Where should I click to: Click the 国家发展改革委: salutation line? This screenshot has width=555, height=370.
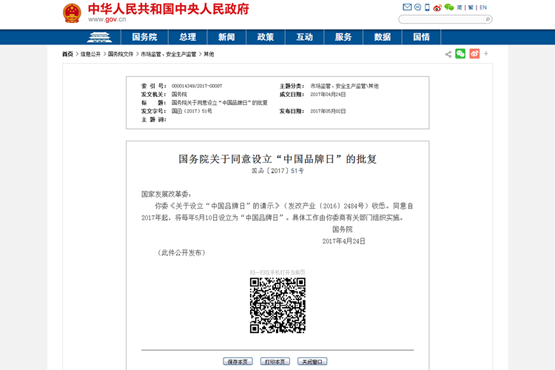pos(166,194)
